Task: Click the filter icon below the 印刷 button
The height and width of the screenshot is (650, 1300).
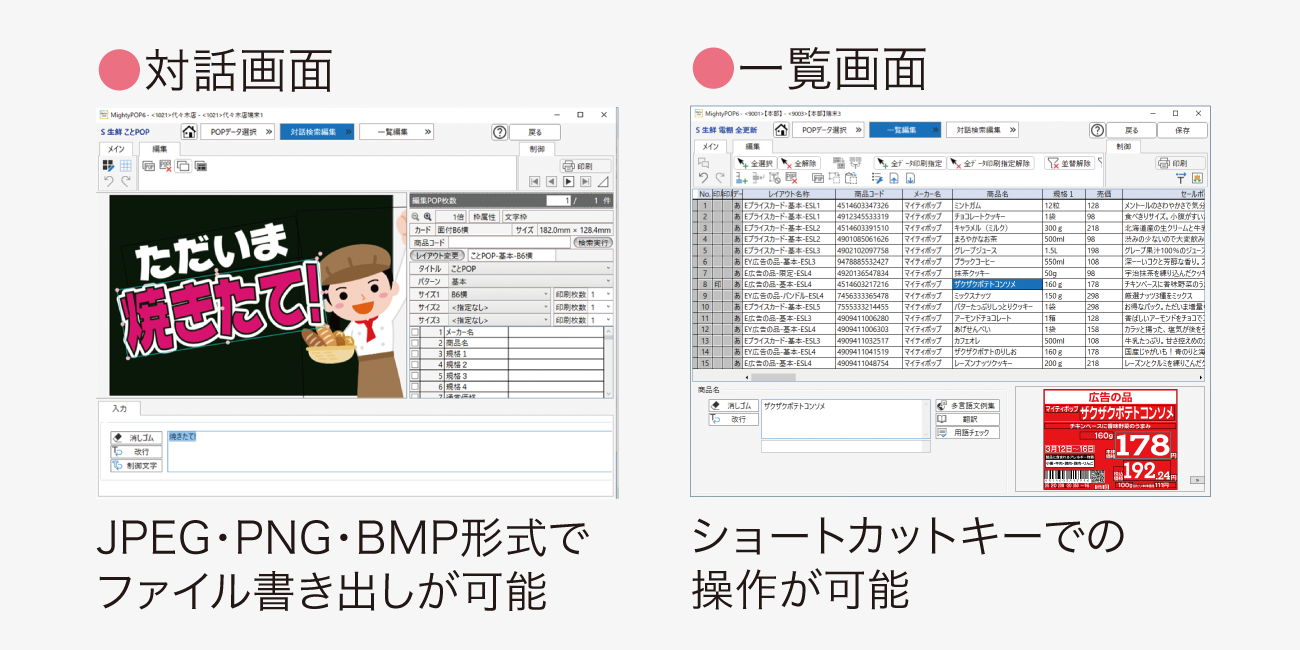Action: 1180,180
